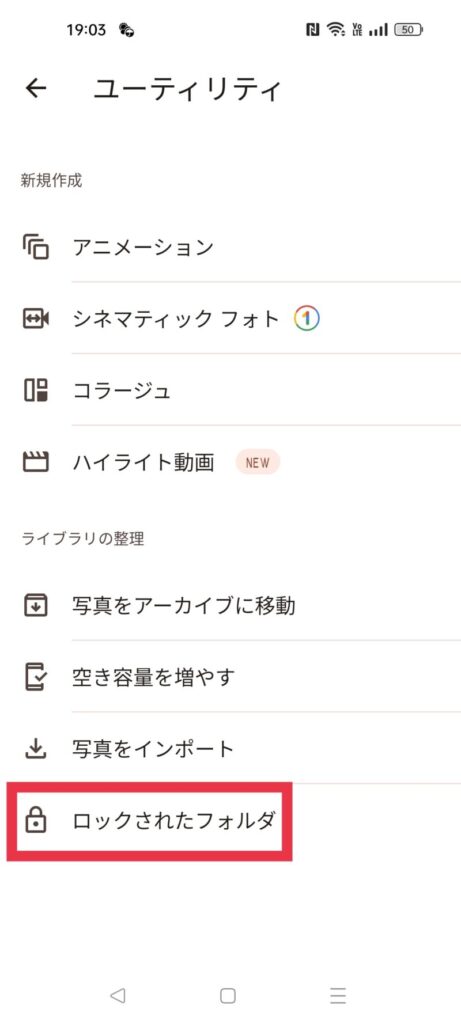This screenshot has height=1024, width=461.
Task: Tap the シネマティック フォト film icon
Action: tap(36, 319)
